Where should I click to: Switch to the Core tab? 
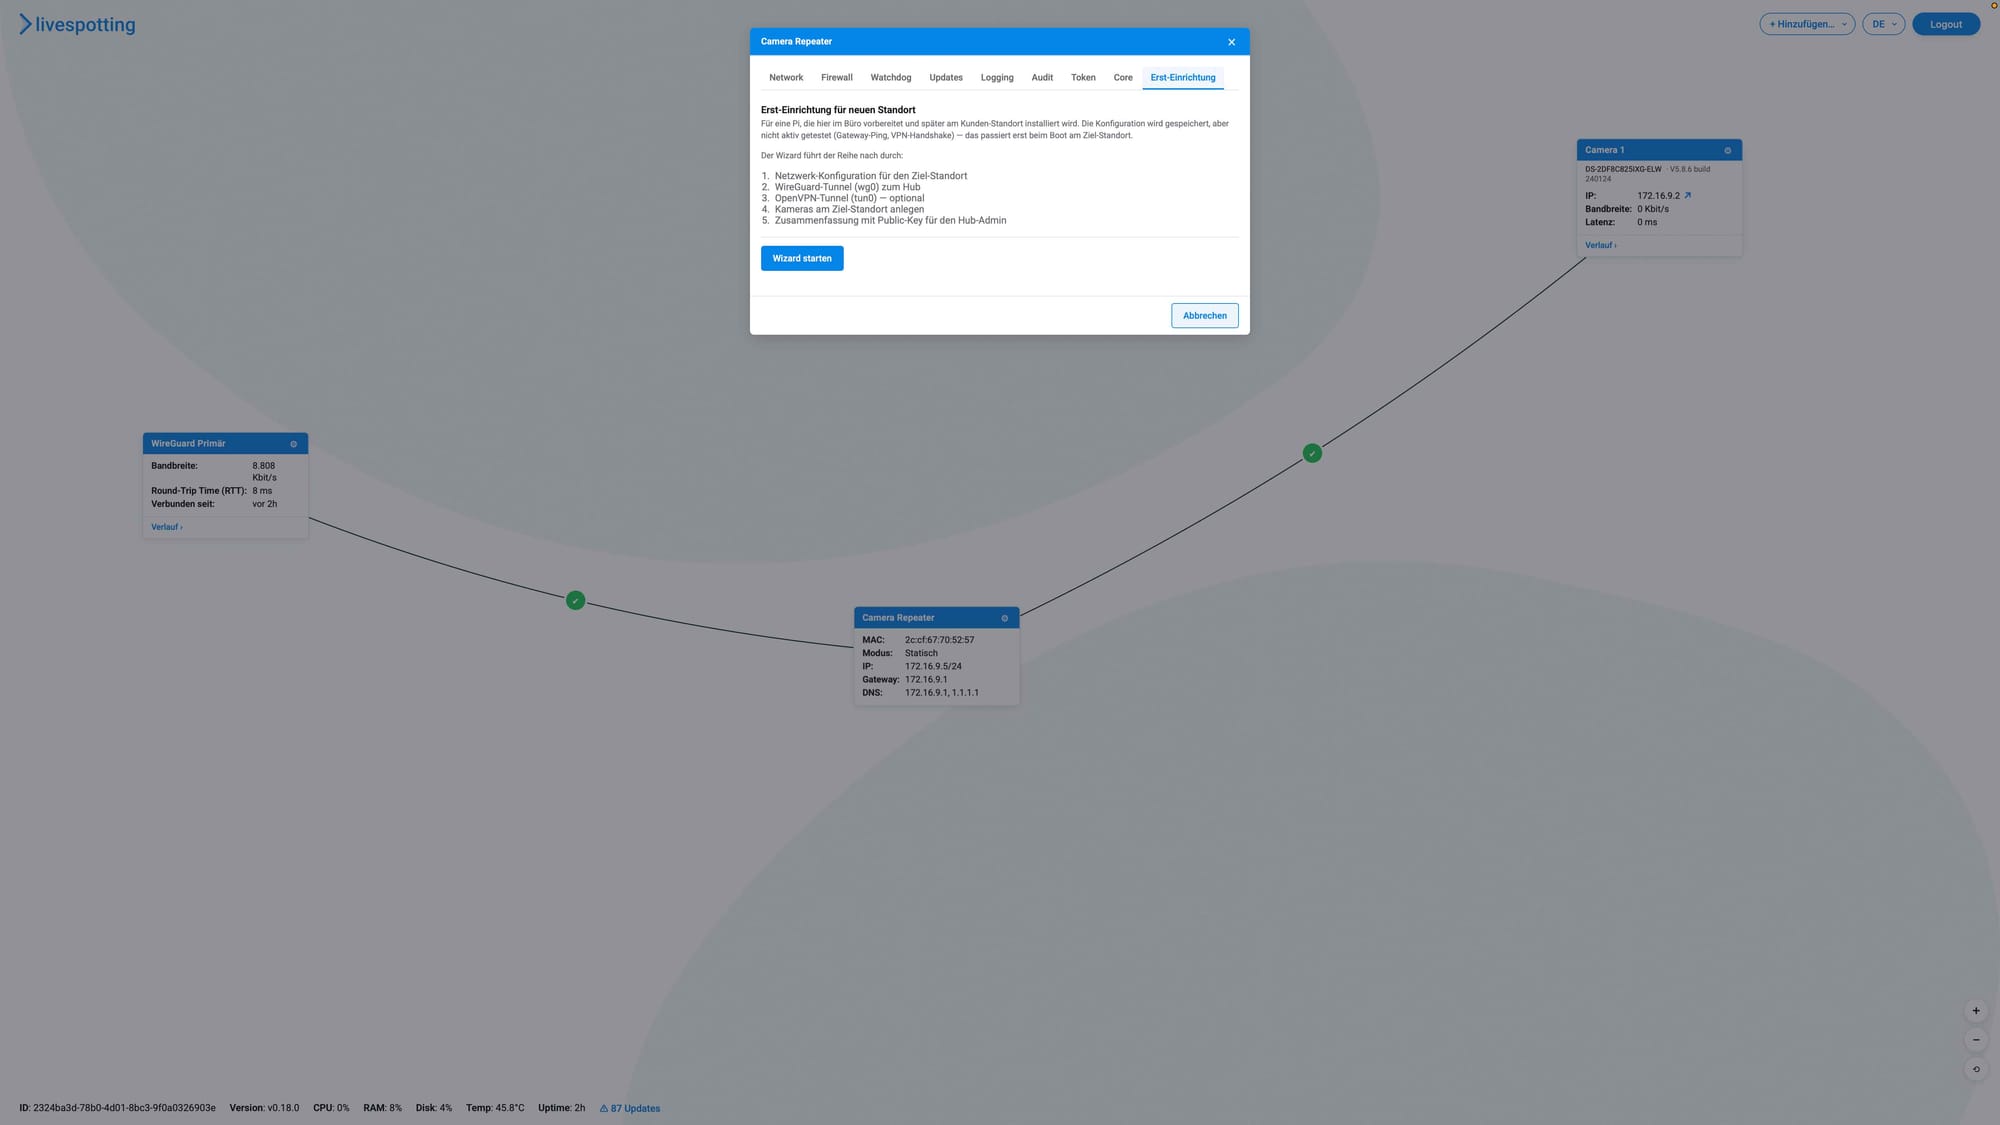(1123, 78)
